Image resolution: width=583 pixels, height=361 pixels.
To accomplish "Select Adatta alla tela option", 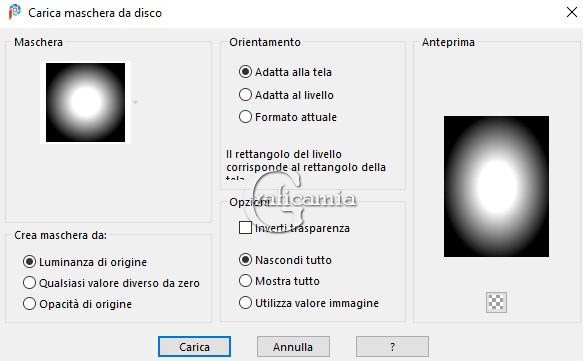I will (286, 72).
